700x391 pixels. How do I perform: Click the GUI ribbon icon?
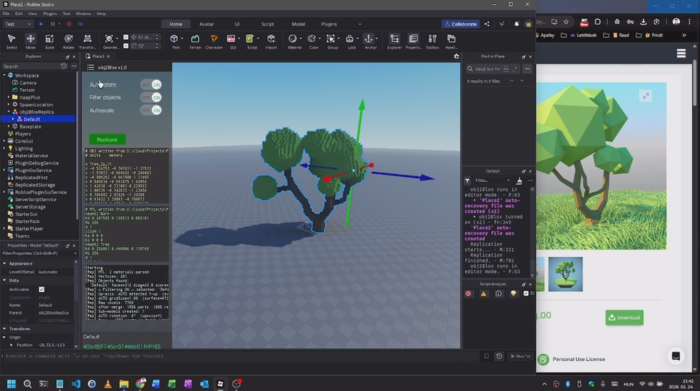point(231,41)
